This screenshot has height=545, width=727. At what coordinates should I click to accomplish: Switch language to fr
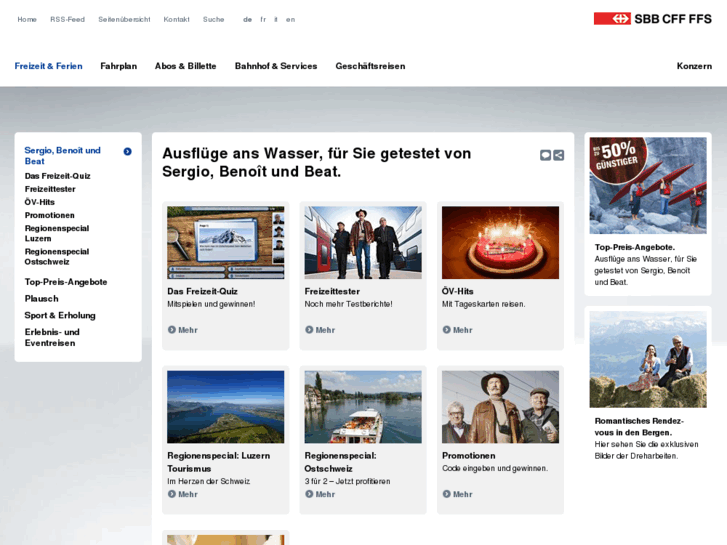(x=263, y=19)
